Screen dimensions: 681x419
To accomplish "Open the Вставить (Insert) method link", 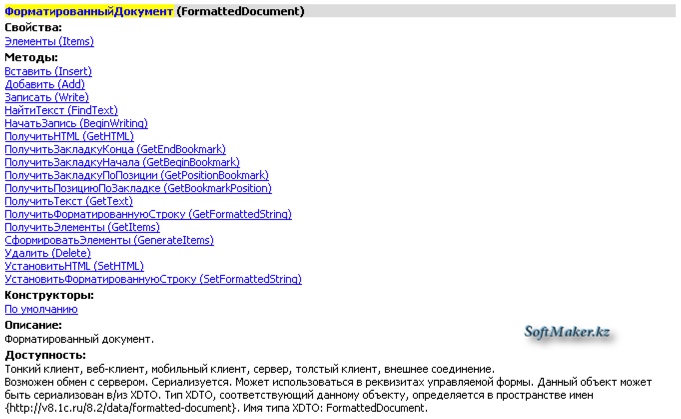I will 48,71.
